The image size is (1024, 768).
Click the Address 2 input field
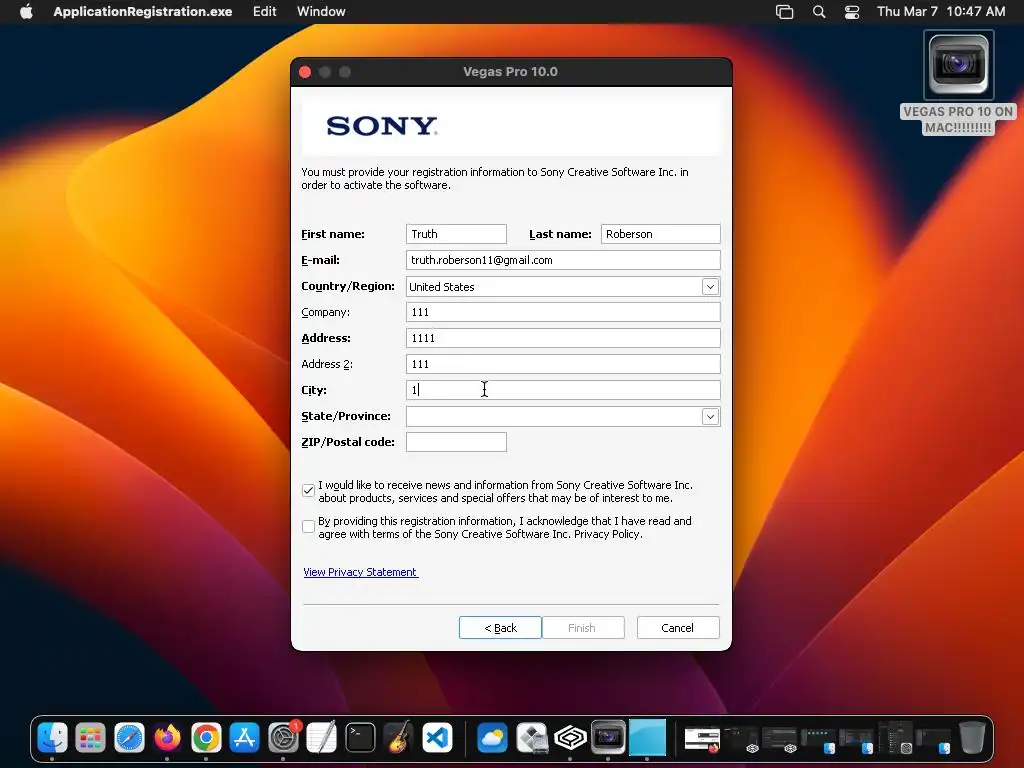(563, 364)
